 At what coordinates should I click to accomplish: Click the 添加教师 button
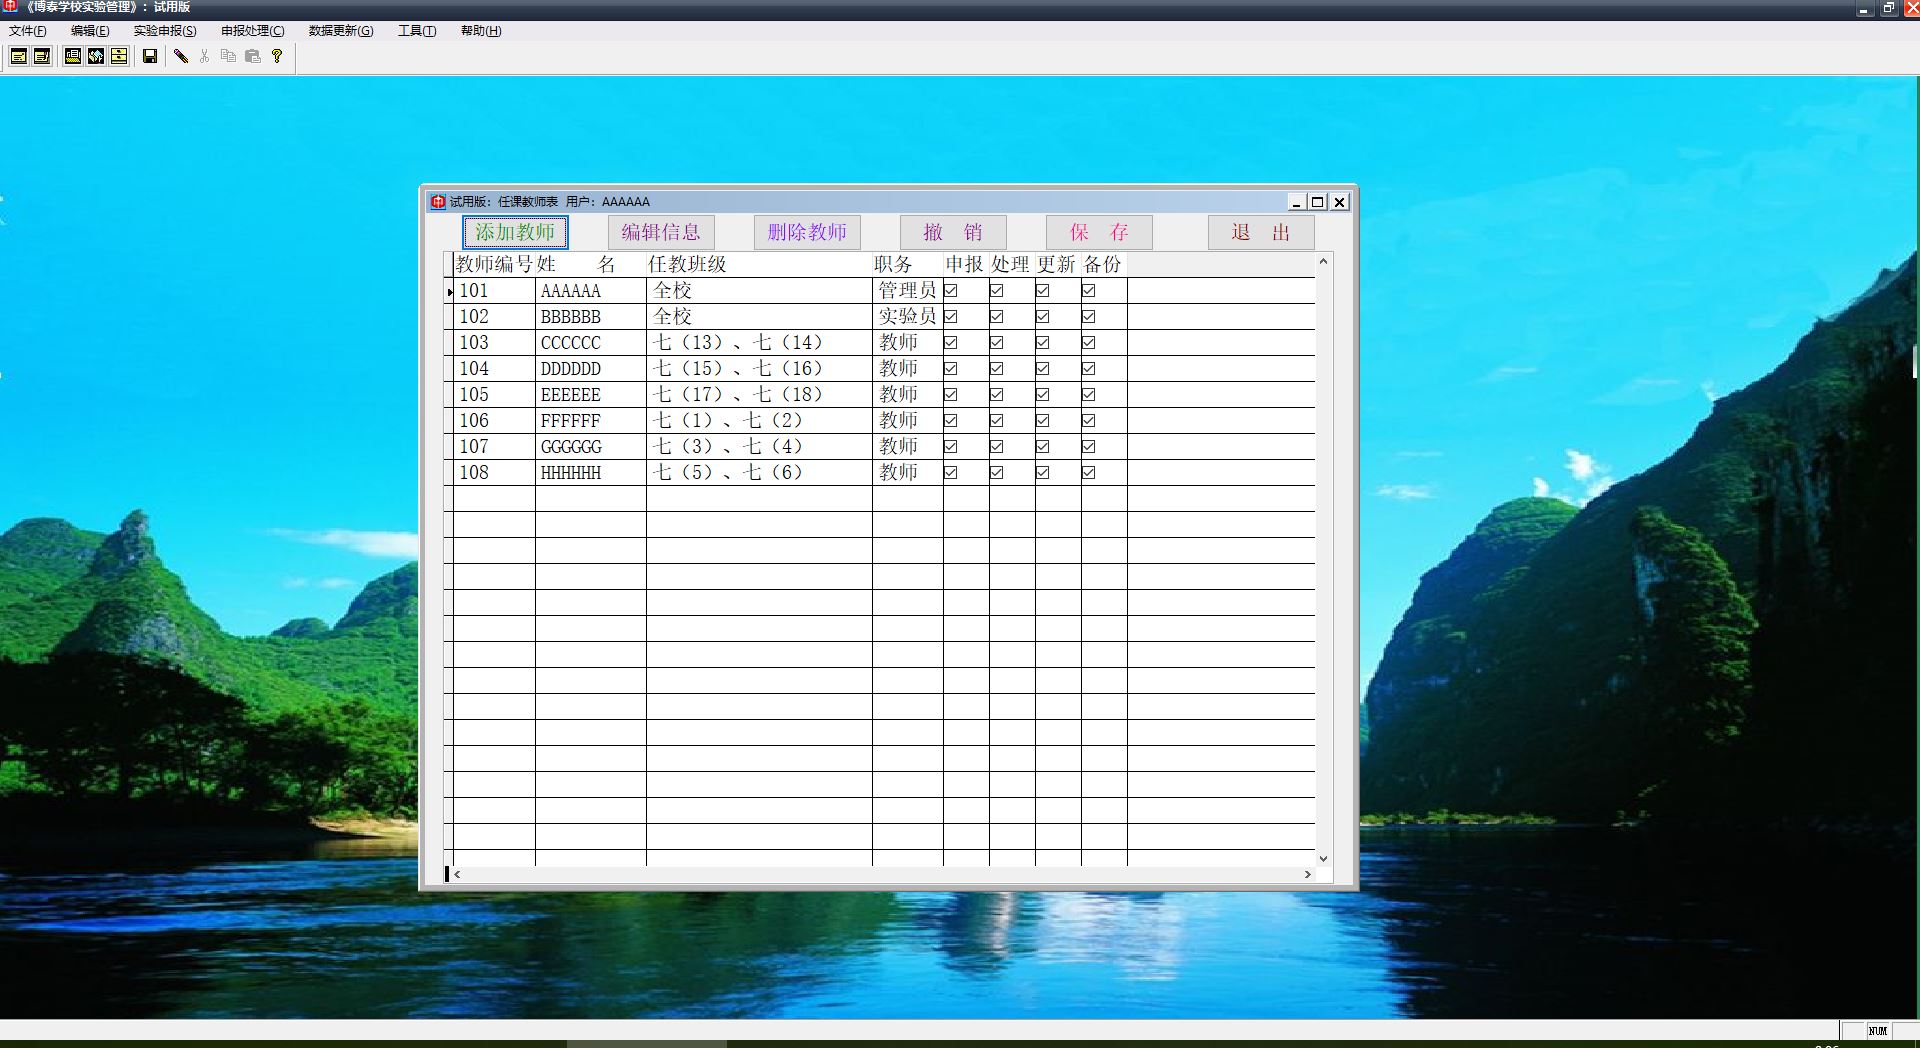click(x=515, y=233)
